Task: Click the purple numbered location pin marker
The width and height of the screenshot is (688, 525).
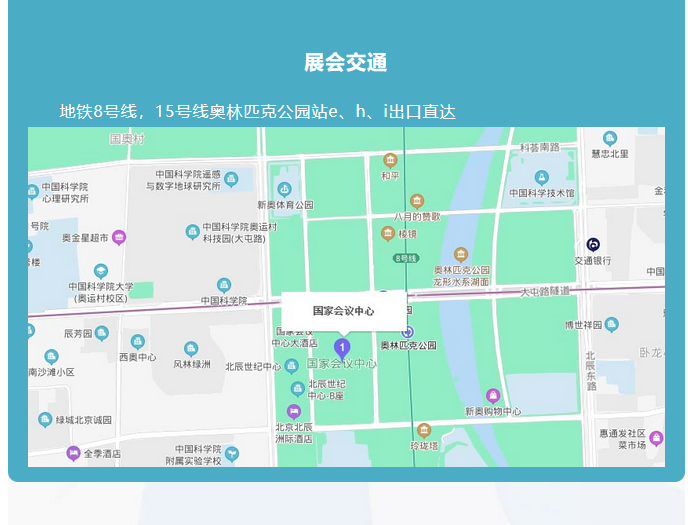Action: [342, 349]
